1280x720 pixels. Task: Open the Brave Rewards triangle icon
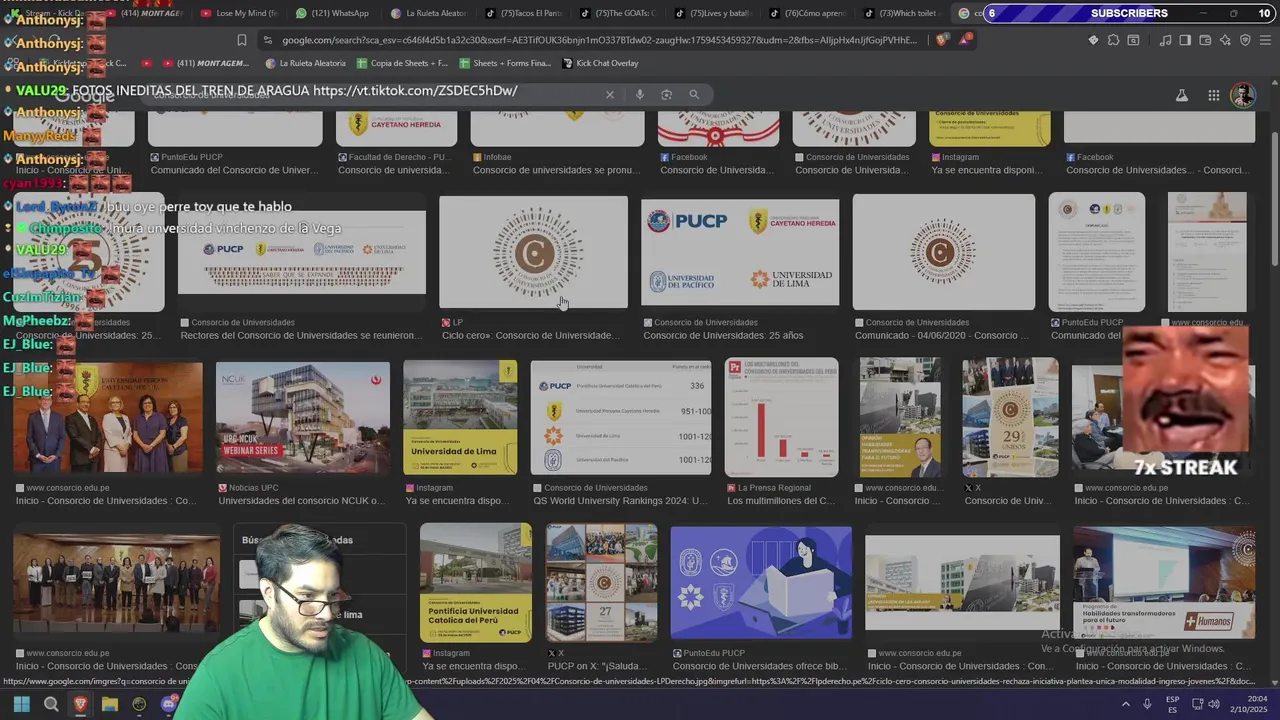click(965, 40)
